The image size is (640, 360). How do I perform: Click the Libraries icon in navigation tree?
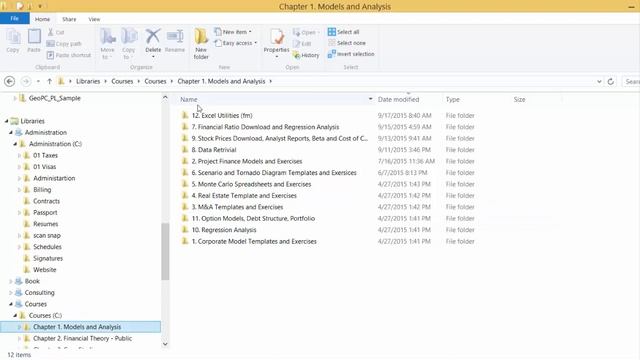(x=15, y=121)
